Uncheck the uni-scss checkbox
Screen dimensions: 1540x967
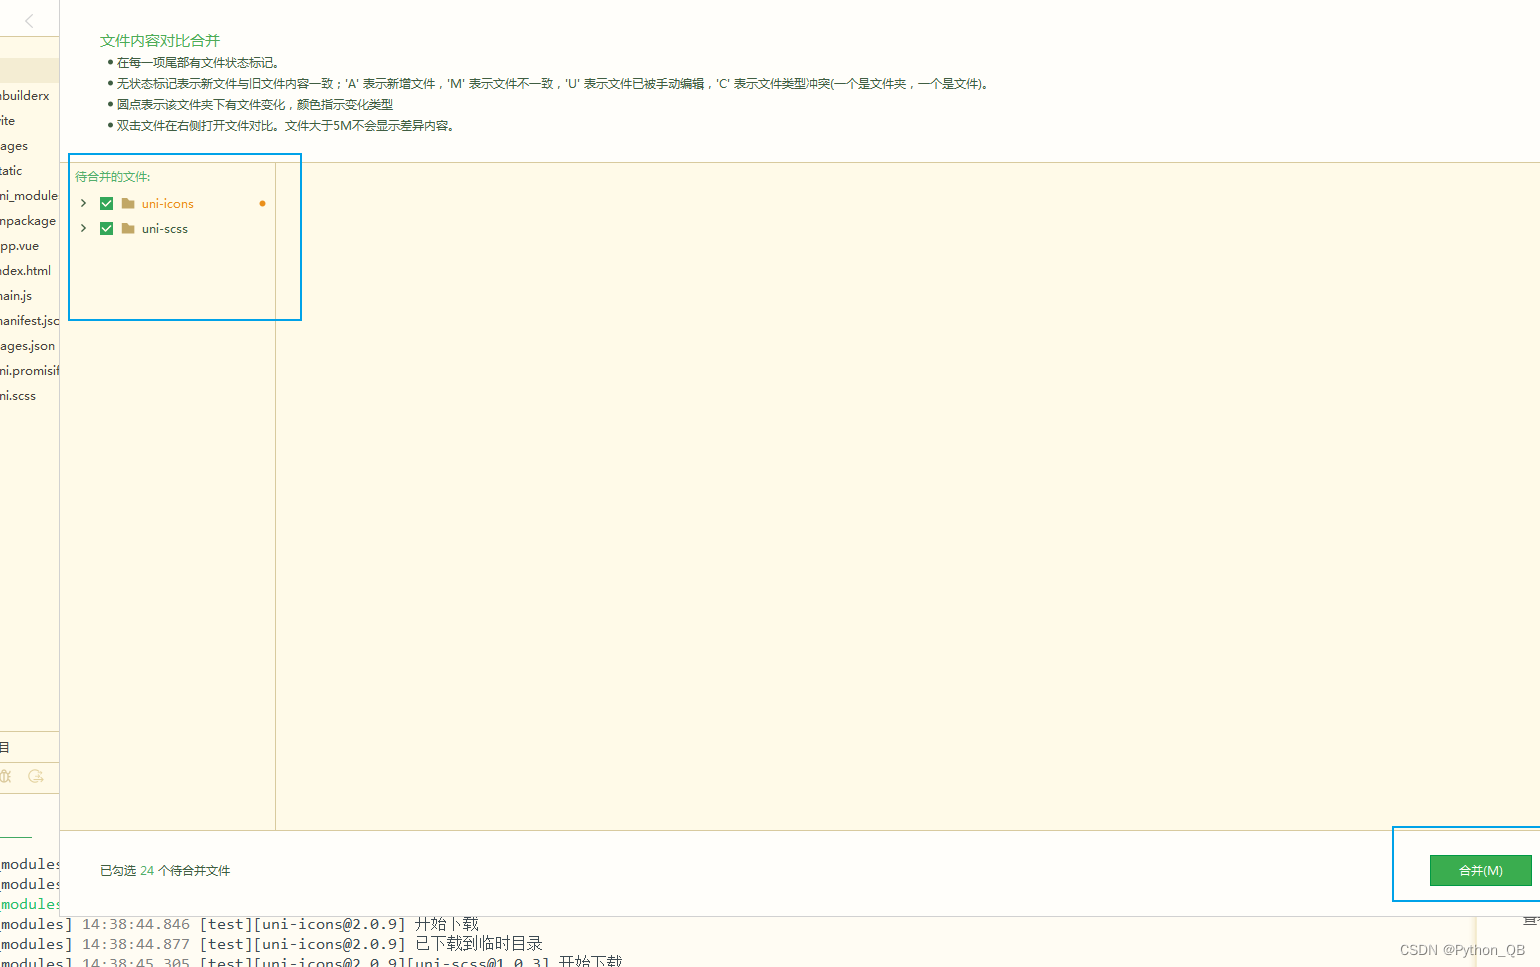(x=106, y=228)
